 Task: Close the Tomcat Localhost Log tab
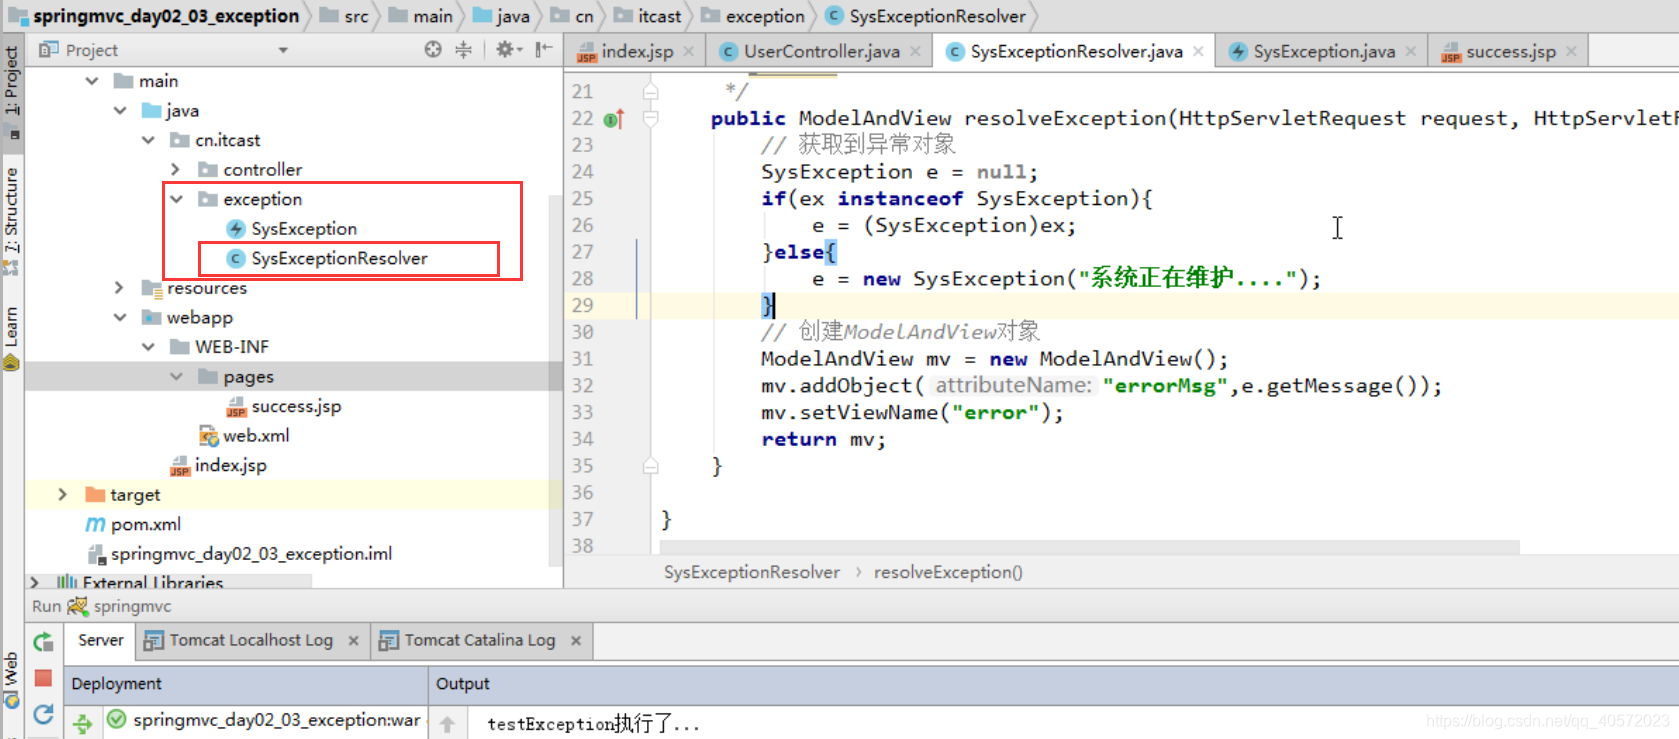coord(353,641)
